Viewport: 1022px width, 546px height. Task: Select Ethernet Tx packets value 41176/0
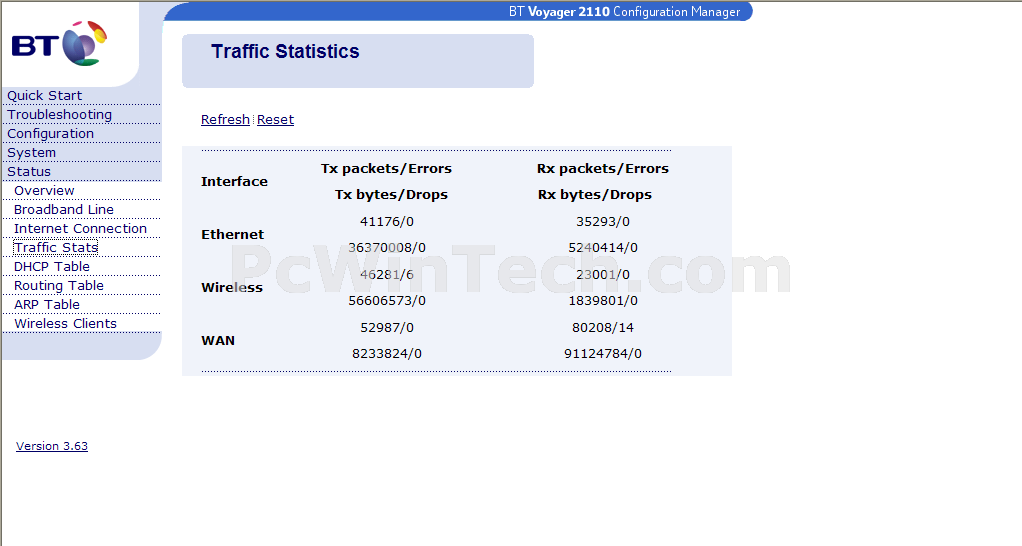click(387, 222)
